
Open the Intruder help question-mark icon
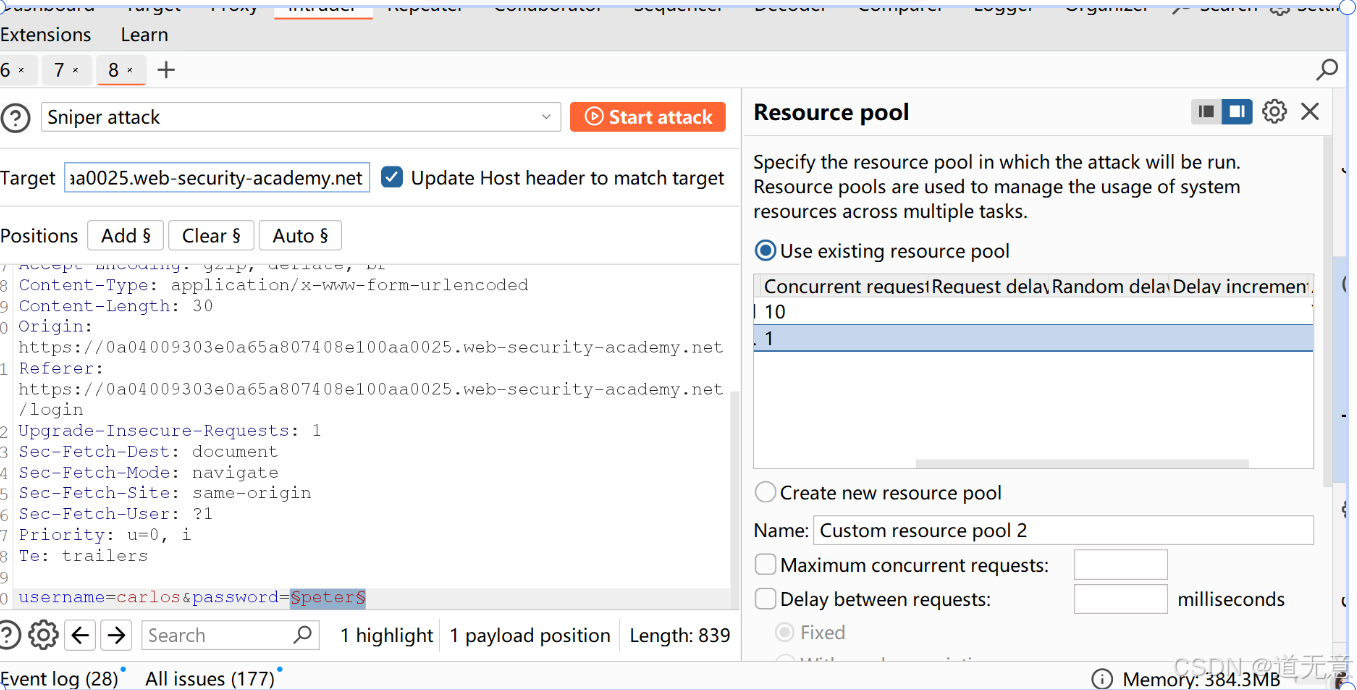(x=15, y=118)
